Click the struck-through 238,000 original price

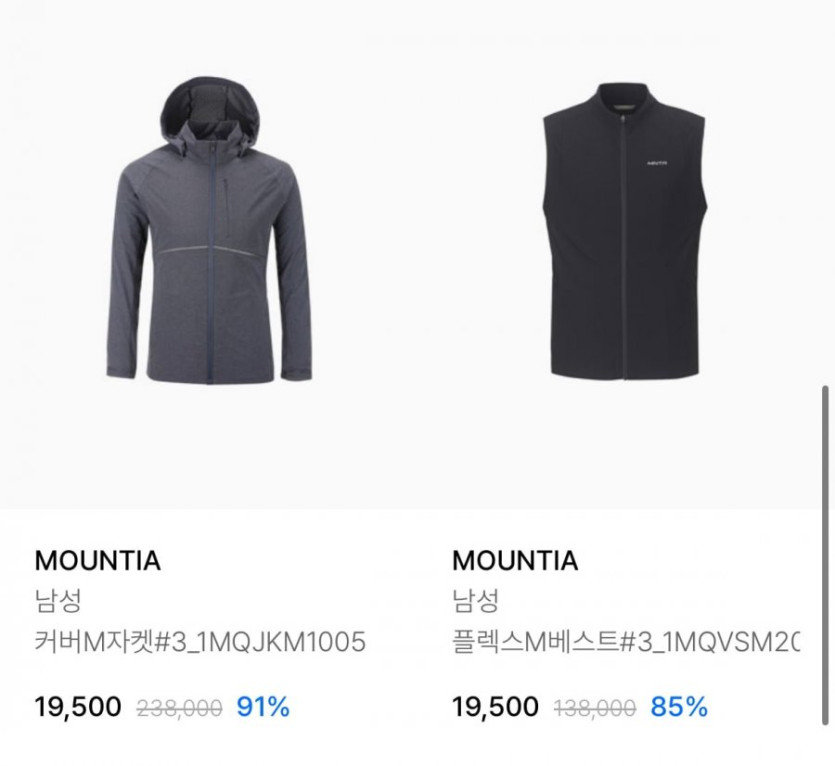pos(179,708)
